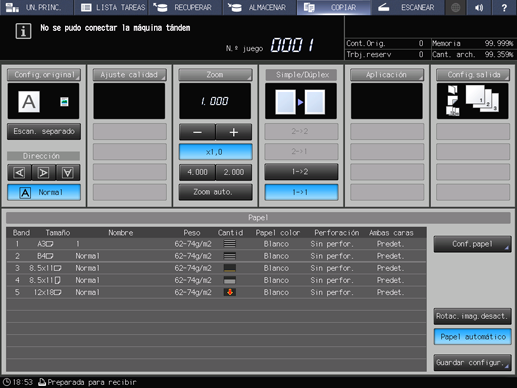Viewport: 517px width, 388px height.
Task: Open the Config. original settings
Action: tap(44, 75)
